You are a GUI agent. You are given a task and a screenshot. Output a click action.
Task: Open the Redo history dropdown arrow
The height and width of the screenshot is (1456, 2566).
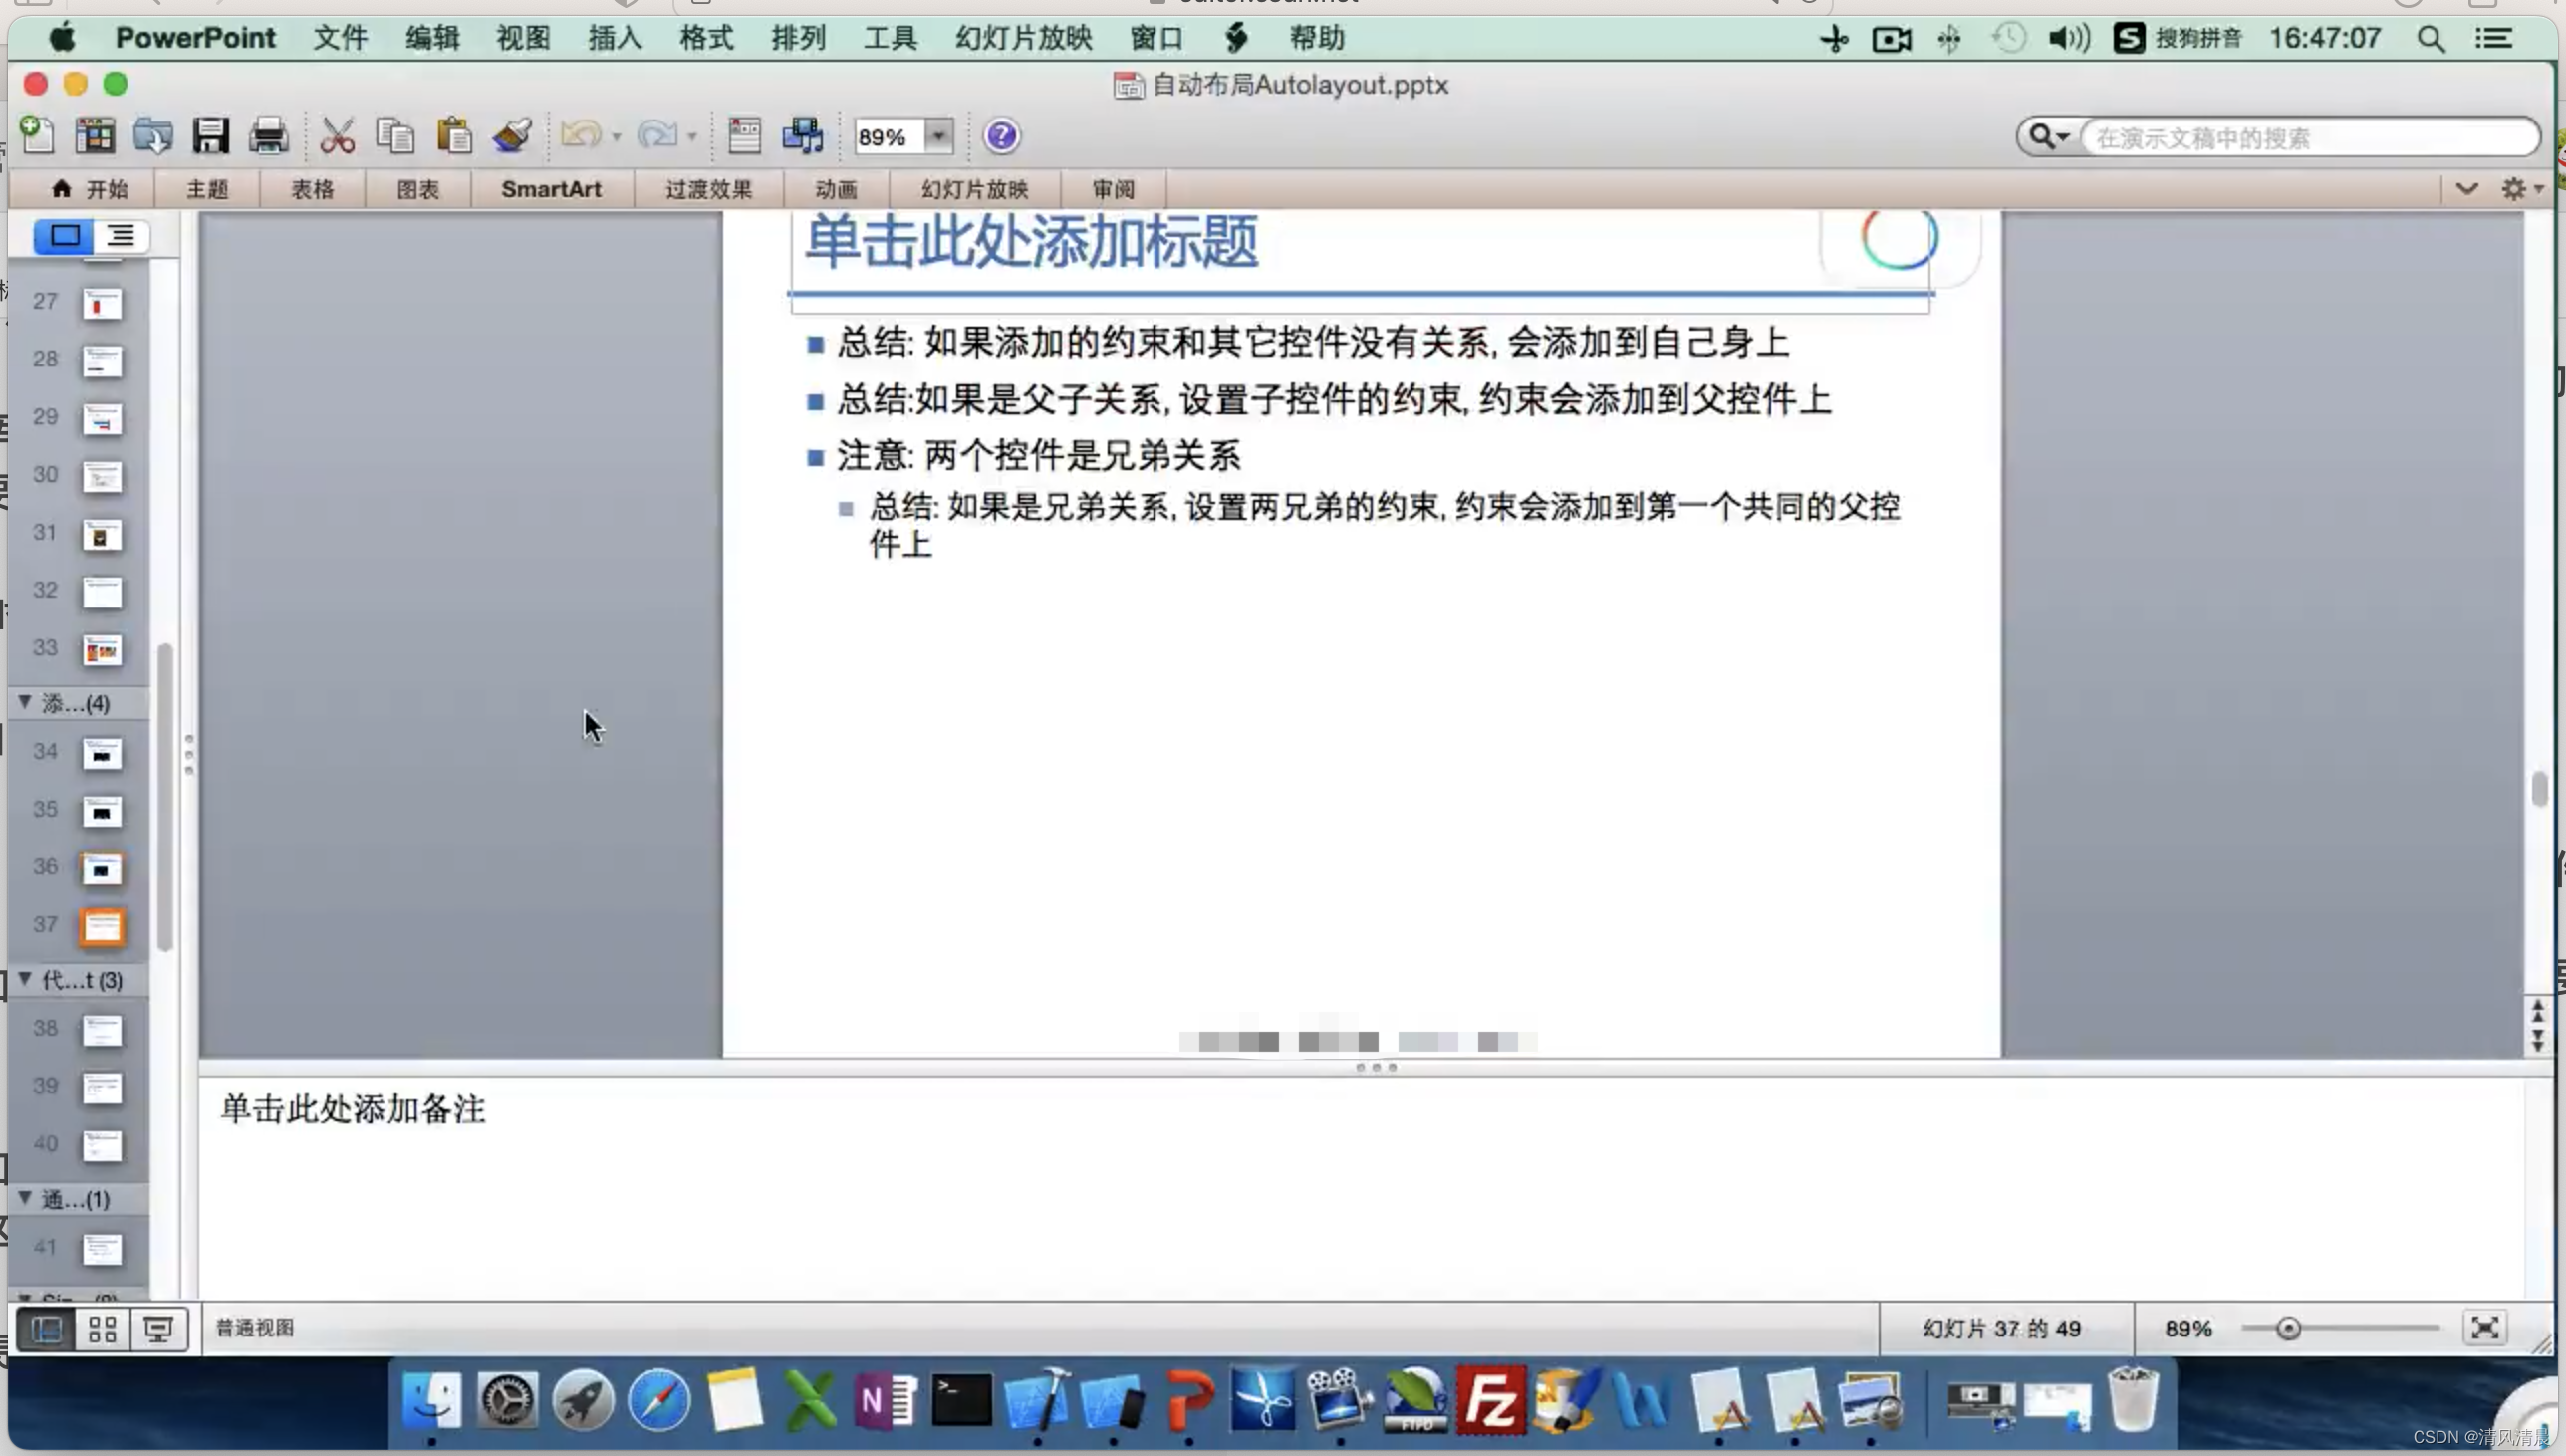pos(692,137)
